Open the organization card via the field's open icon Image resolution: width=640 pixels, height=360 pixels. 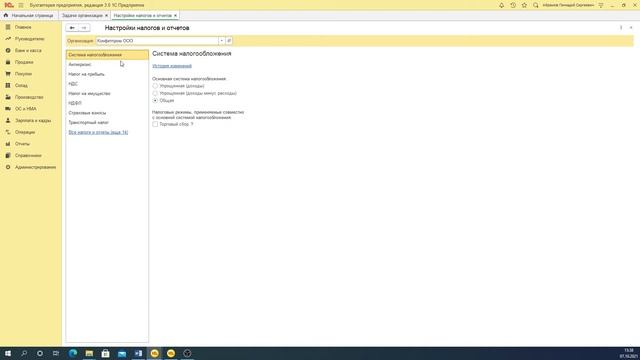coord(229,41)
